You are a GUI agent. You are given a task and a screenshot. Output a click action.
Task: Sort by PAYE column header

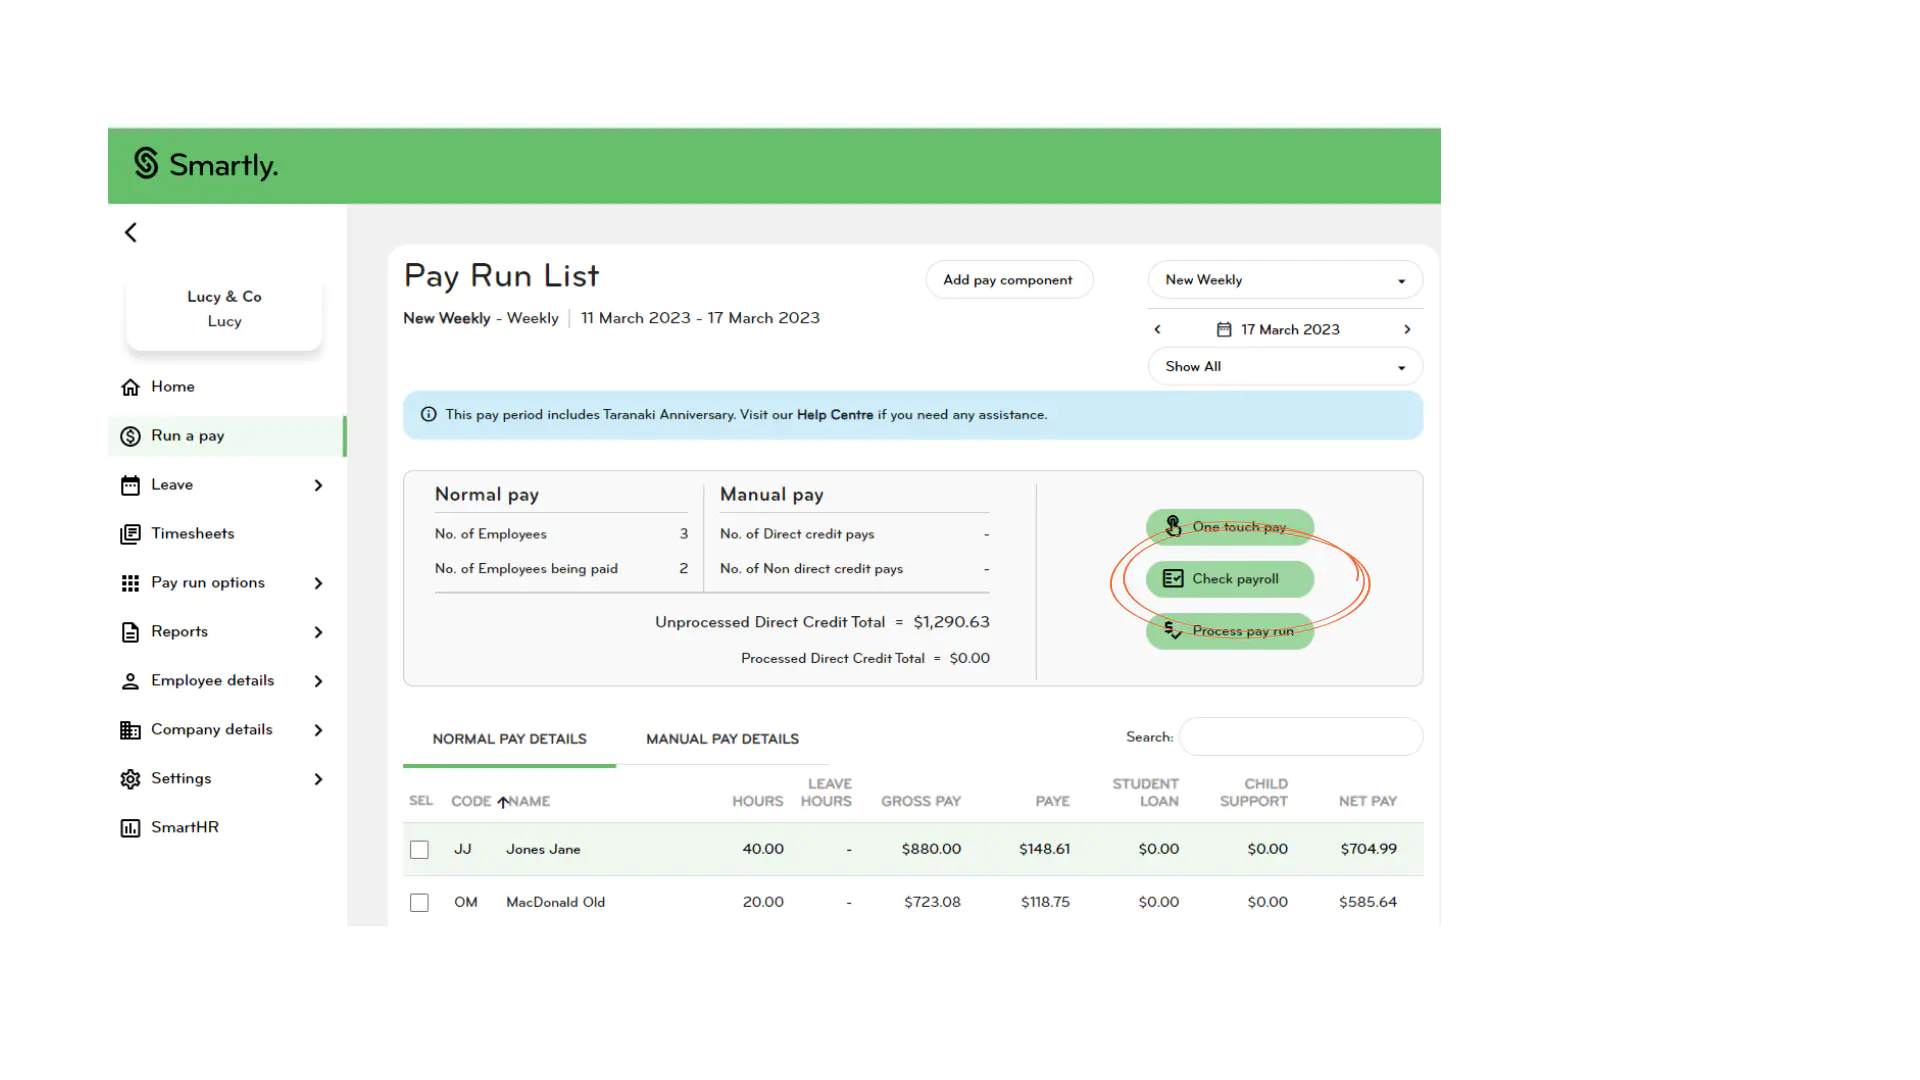[x=1052, y=802]
